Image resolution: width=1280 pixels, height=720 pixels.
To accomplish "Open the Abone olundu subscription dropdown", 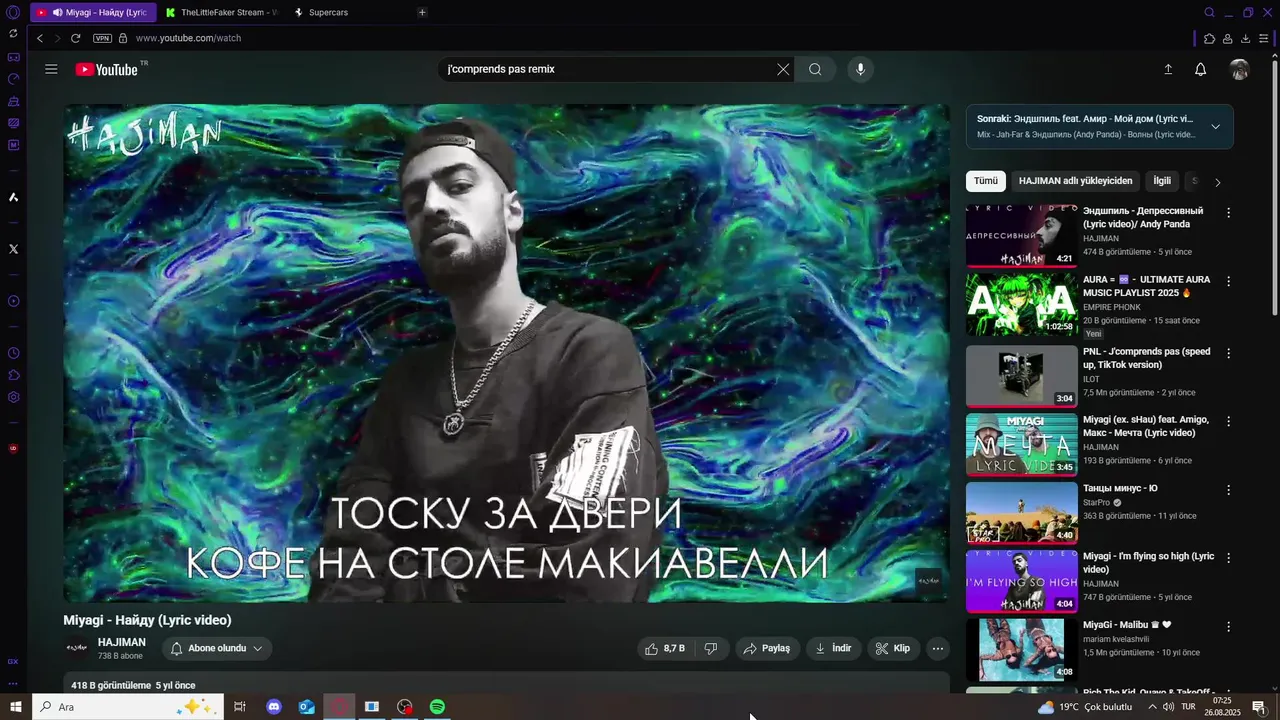I will [x=217, y=648].
